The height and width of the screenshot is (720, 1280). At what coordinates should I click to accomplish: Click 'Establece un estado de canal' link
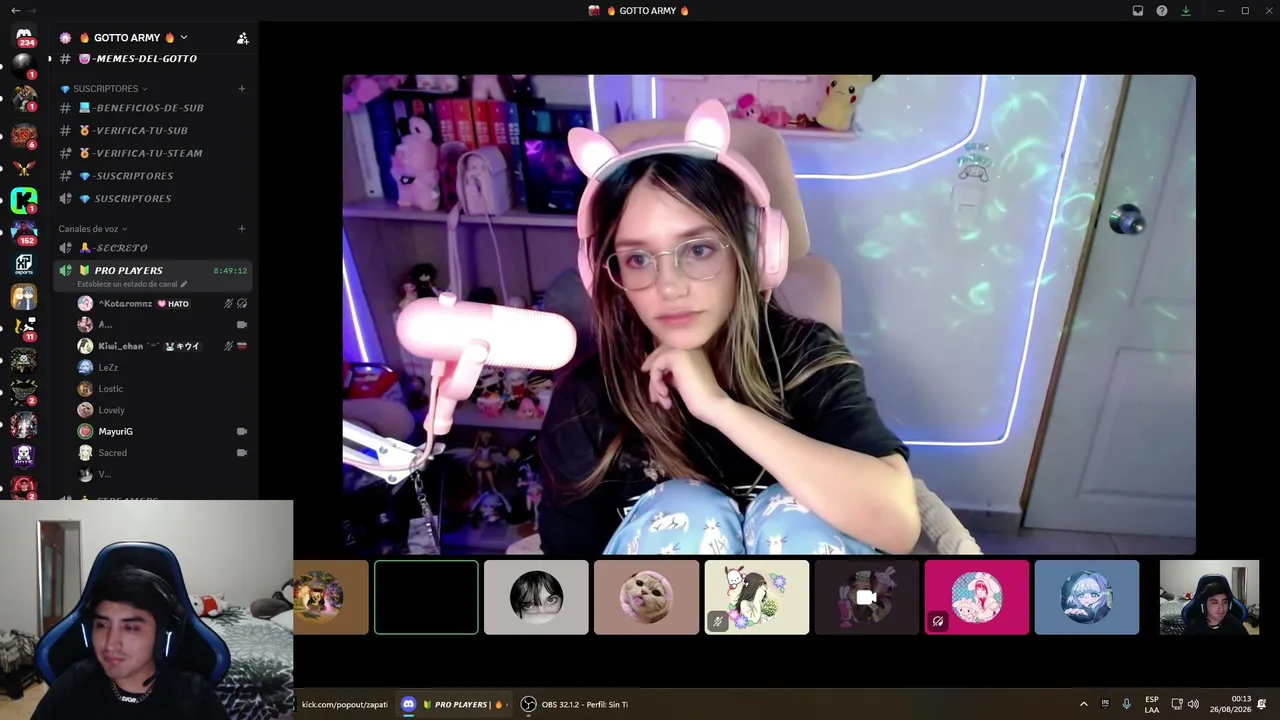[x=127, y=284]
